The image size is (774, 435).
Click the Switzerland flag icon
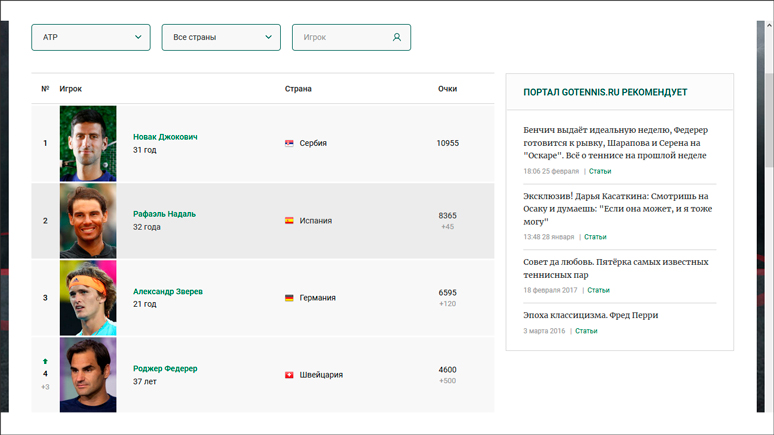[289, 375]
